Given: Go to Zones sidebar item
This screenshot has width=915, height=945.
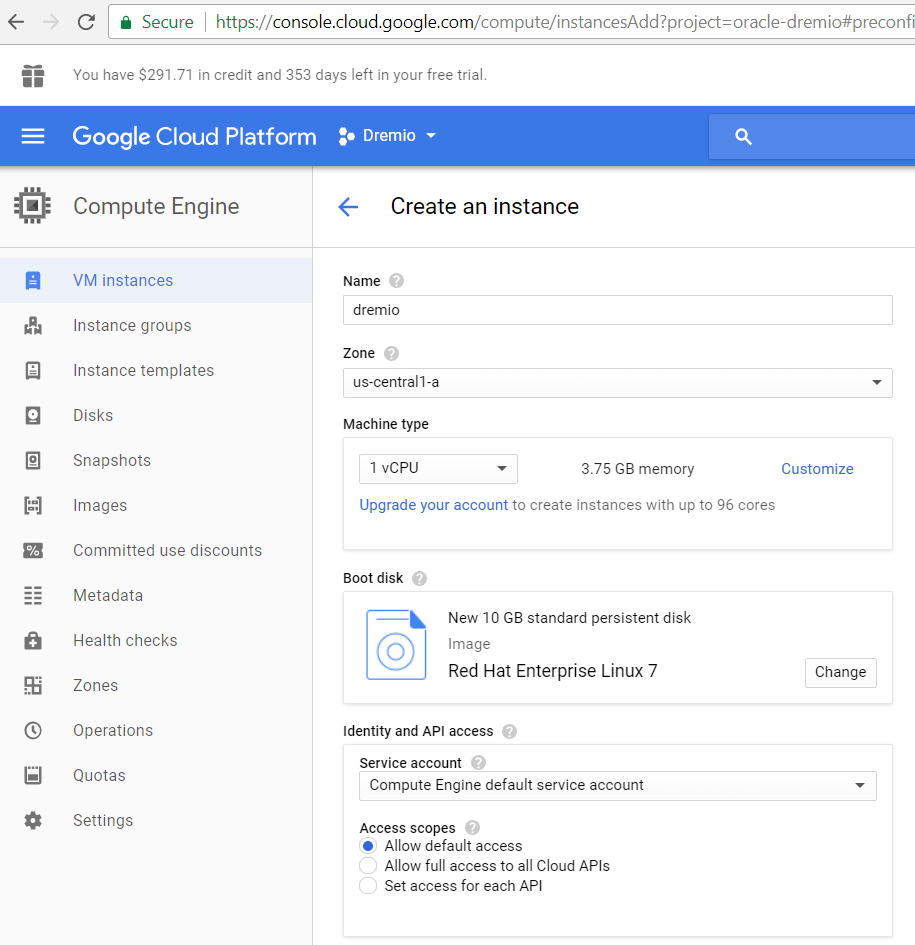Looking at the screenshot, I should 156,685.
